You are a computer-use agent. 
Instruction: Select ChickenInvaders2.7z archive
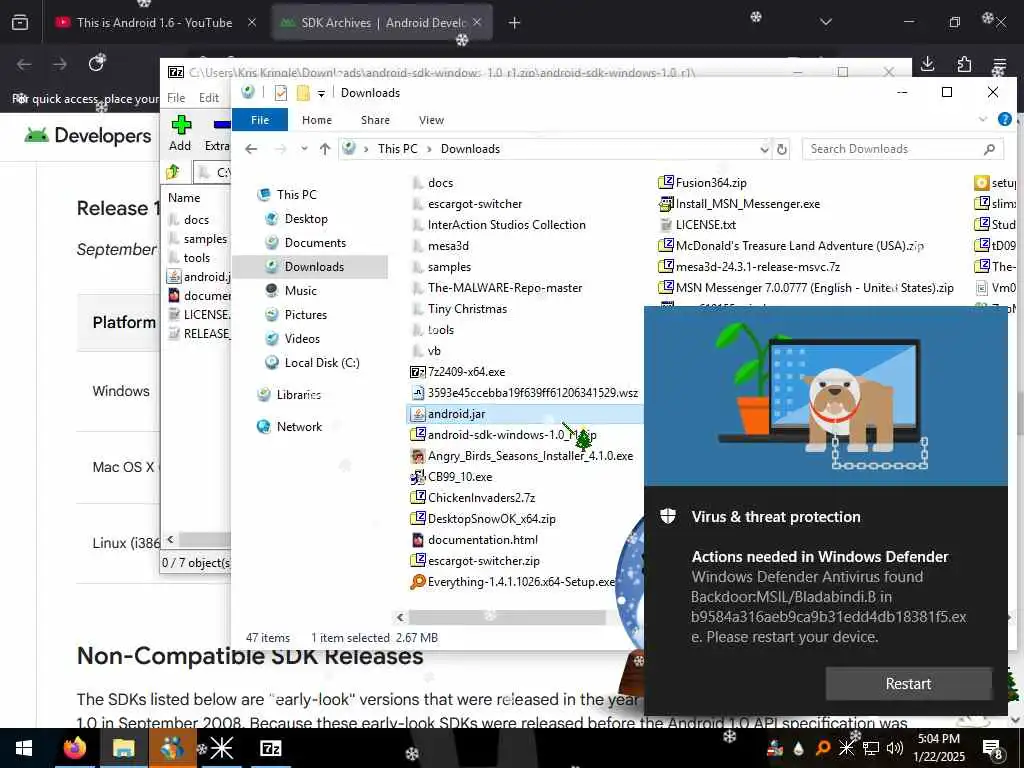tap(481, 498)
